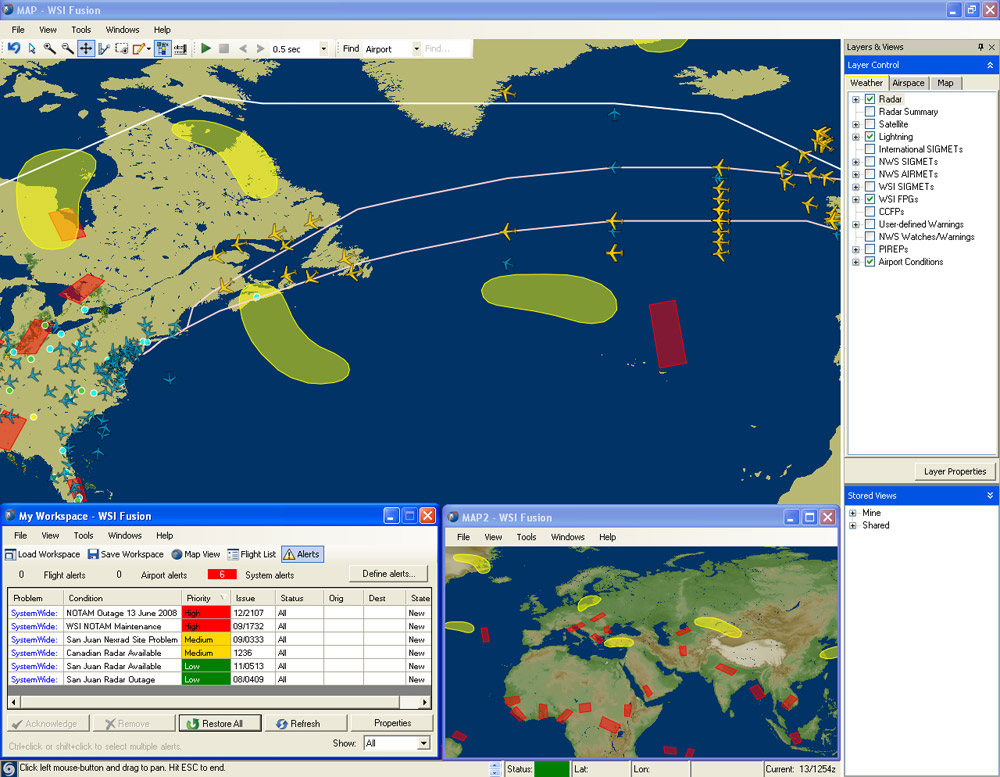Click Save Workspace floppy disk icon
The width and height of the screenshot is (1000, 777).
(x=93, y=554)
